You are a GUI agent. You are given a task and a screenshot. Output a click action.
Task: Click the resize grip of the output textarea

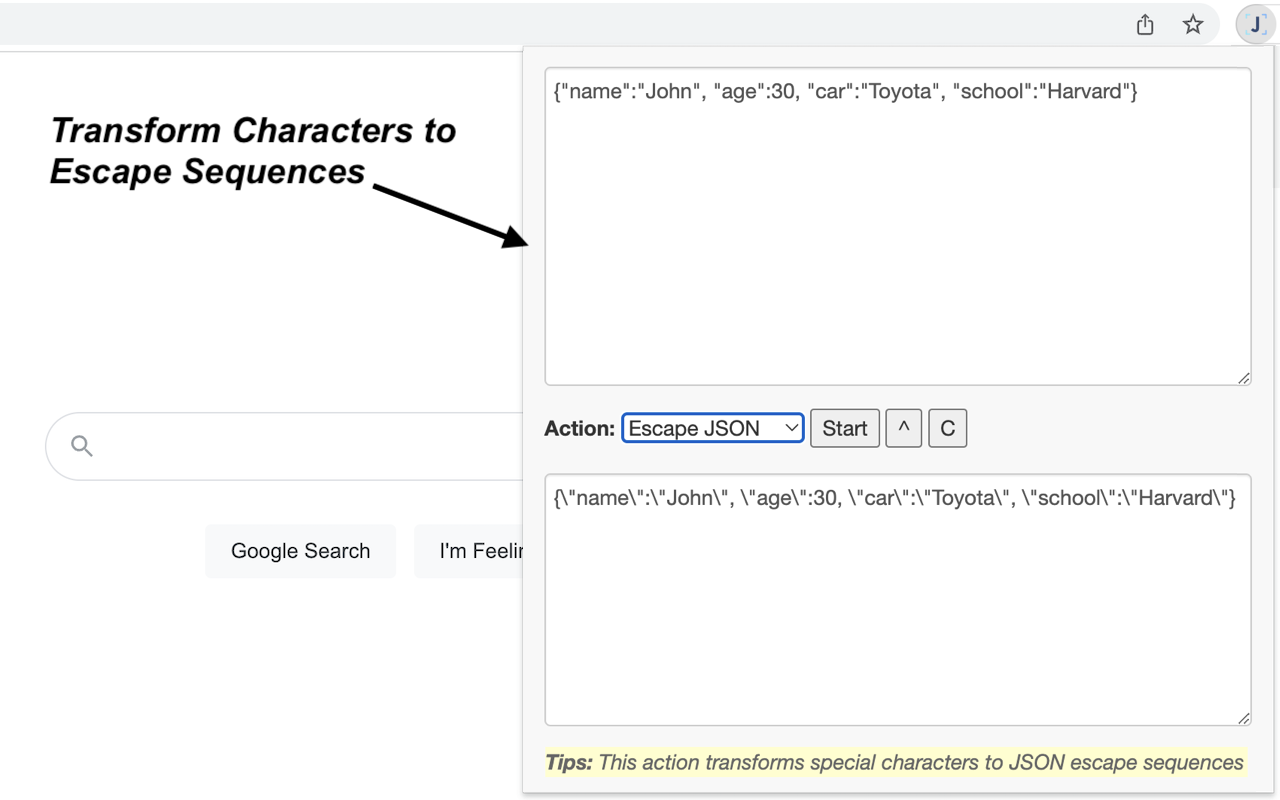[1243, 717]
